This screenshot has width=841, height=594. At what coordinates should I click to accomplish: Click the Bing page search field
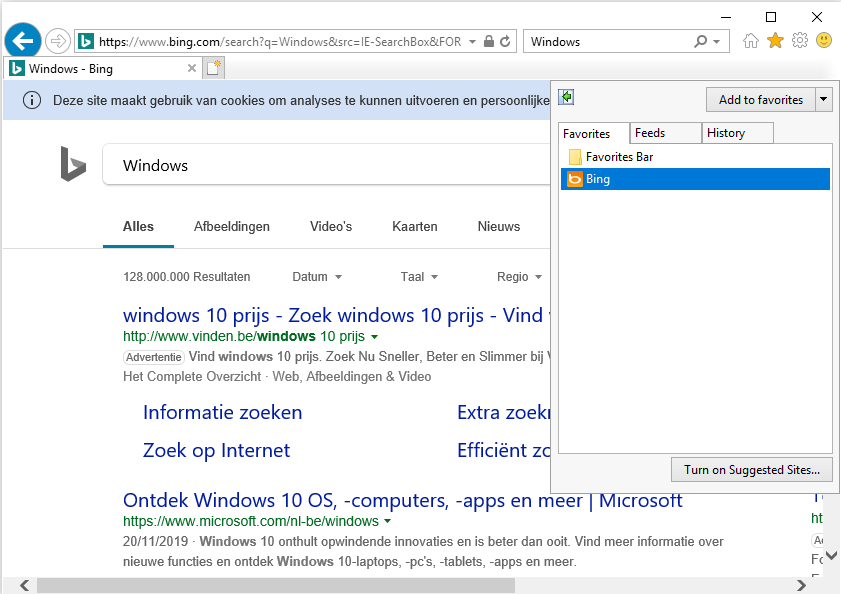tap(327, 165)
